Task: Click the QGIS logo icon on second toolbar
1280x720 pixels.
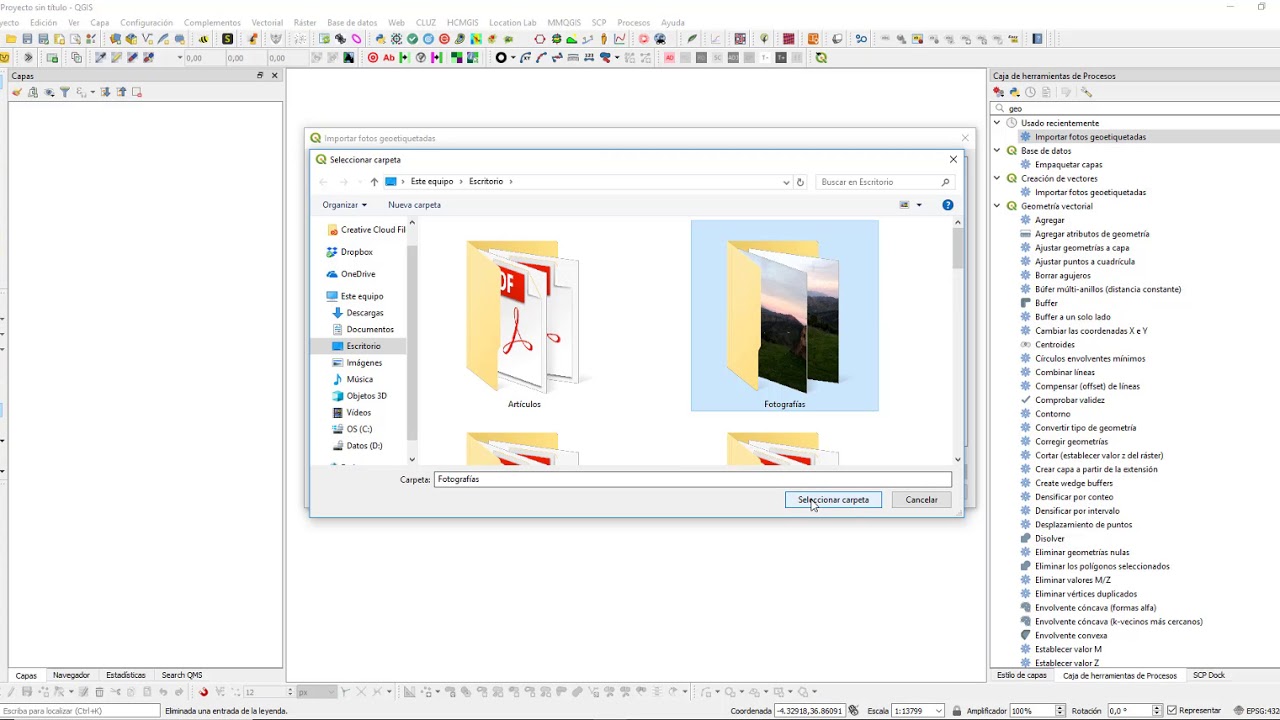Action: pos(821,58)
